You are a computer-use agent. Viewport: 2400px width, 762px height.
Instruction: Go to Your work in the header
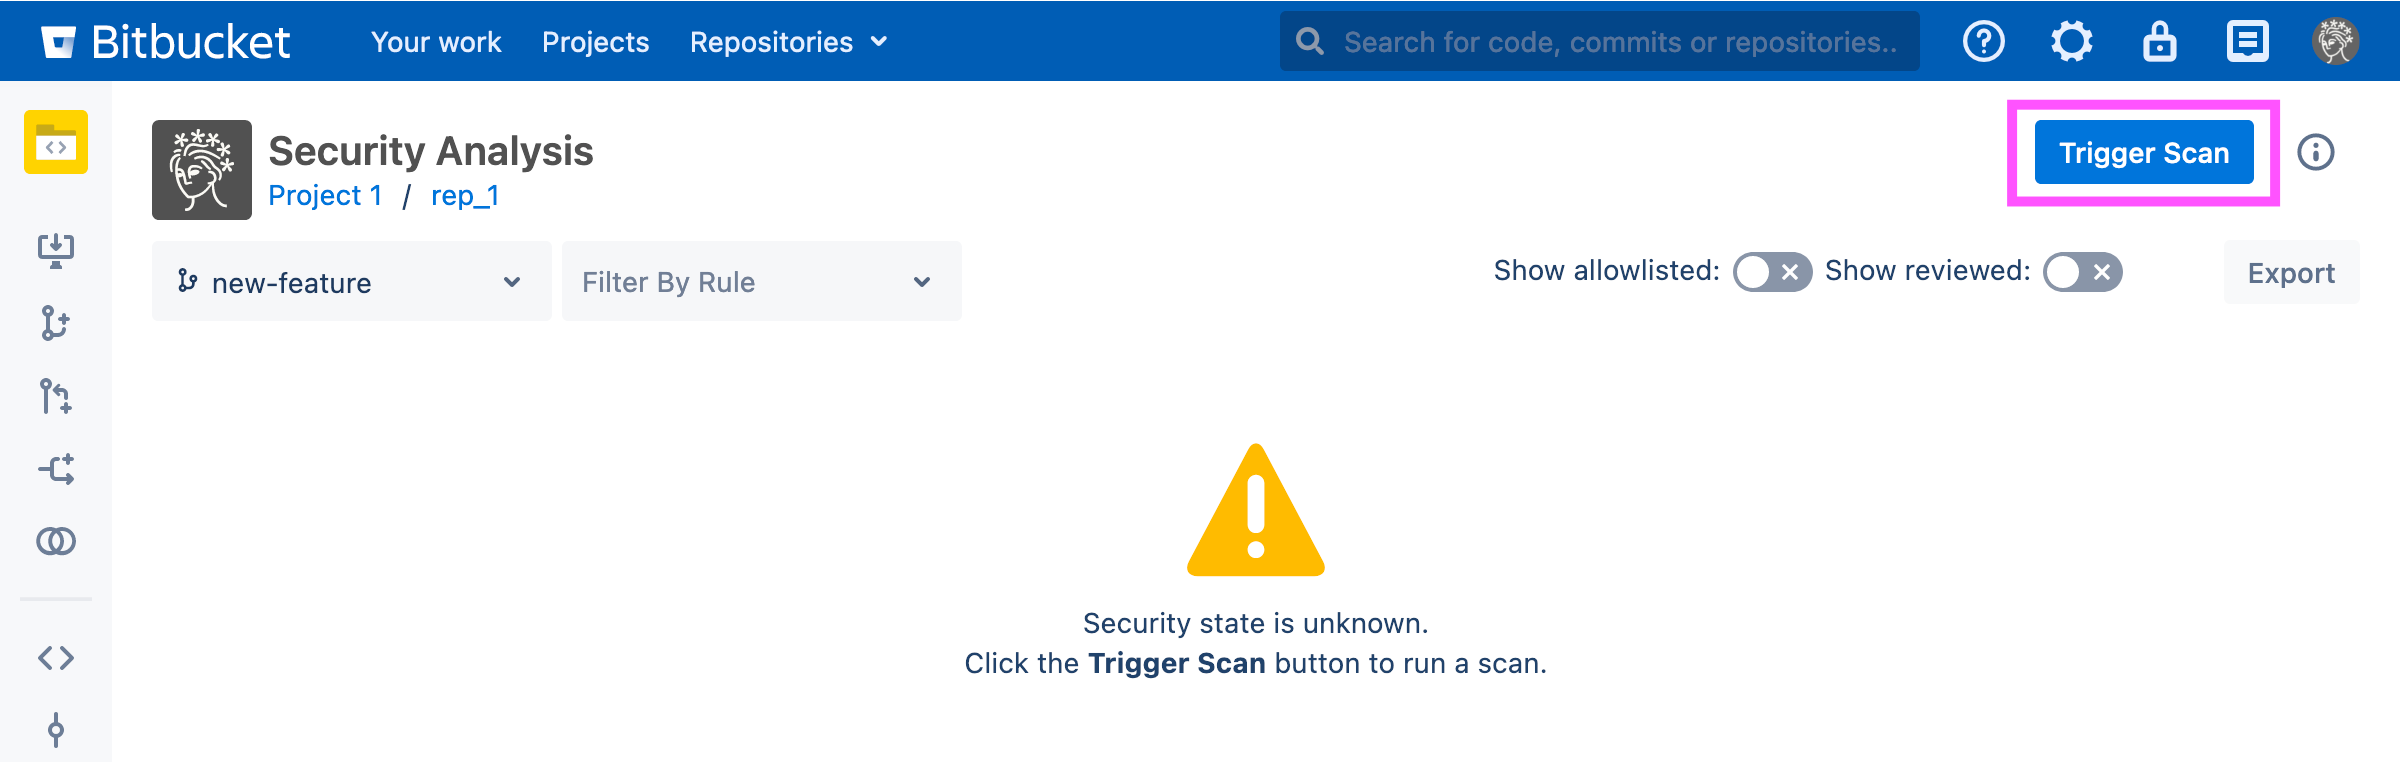coord(436,42)
